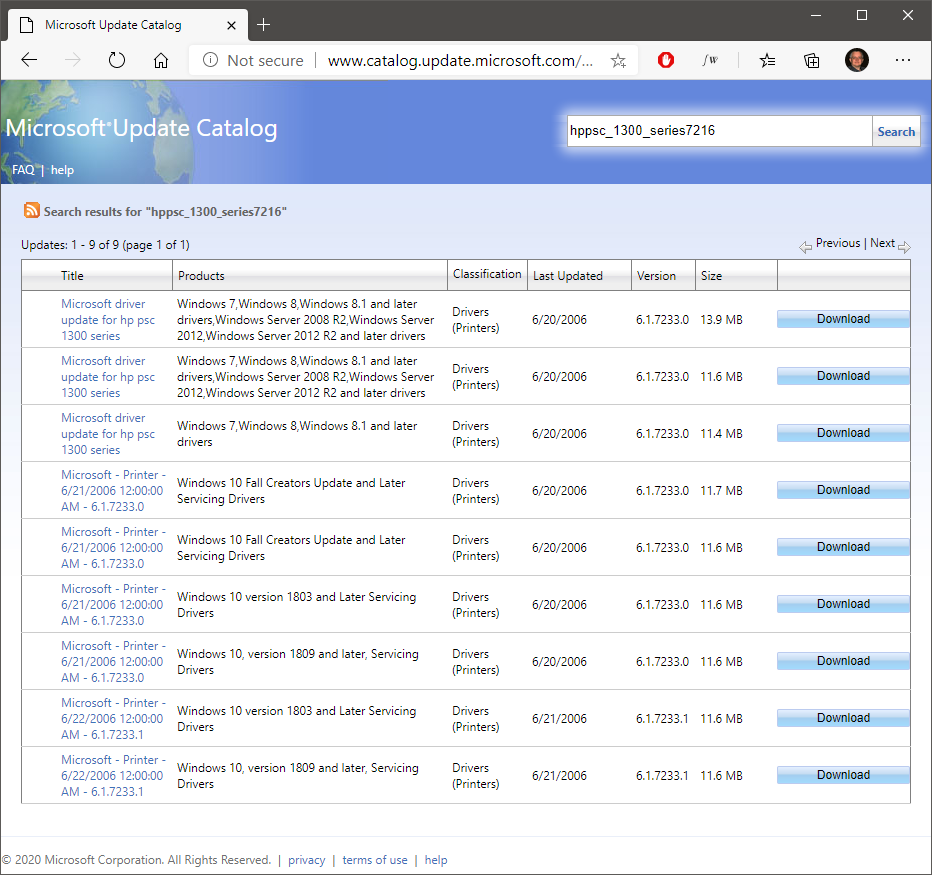Sort by the Classification column header
Viewport: 932px width, 875px height.
(x=487, y=274)
